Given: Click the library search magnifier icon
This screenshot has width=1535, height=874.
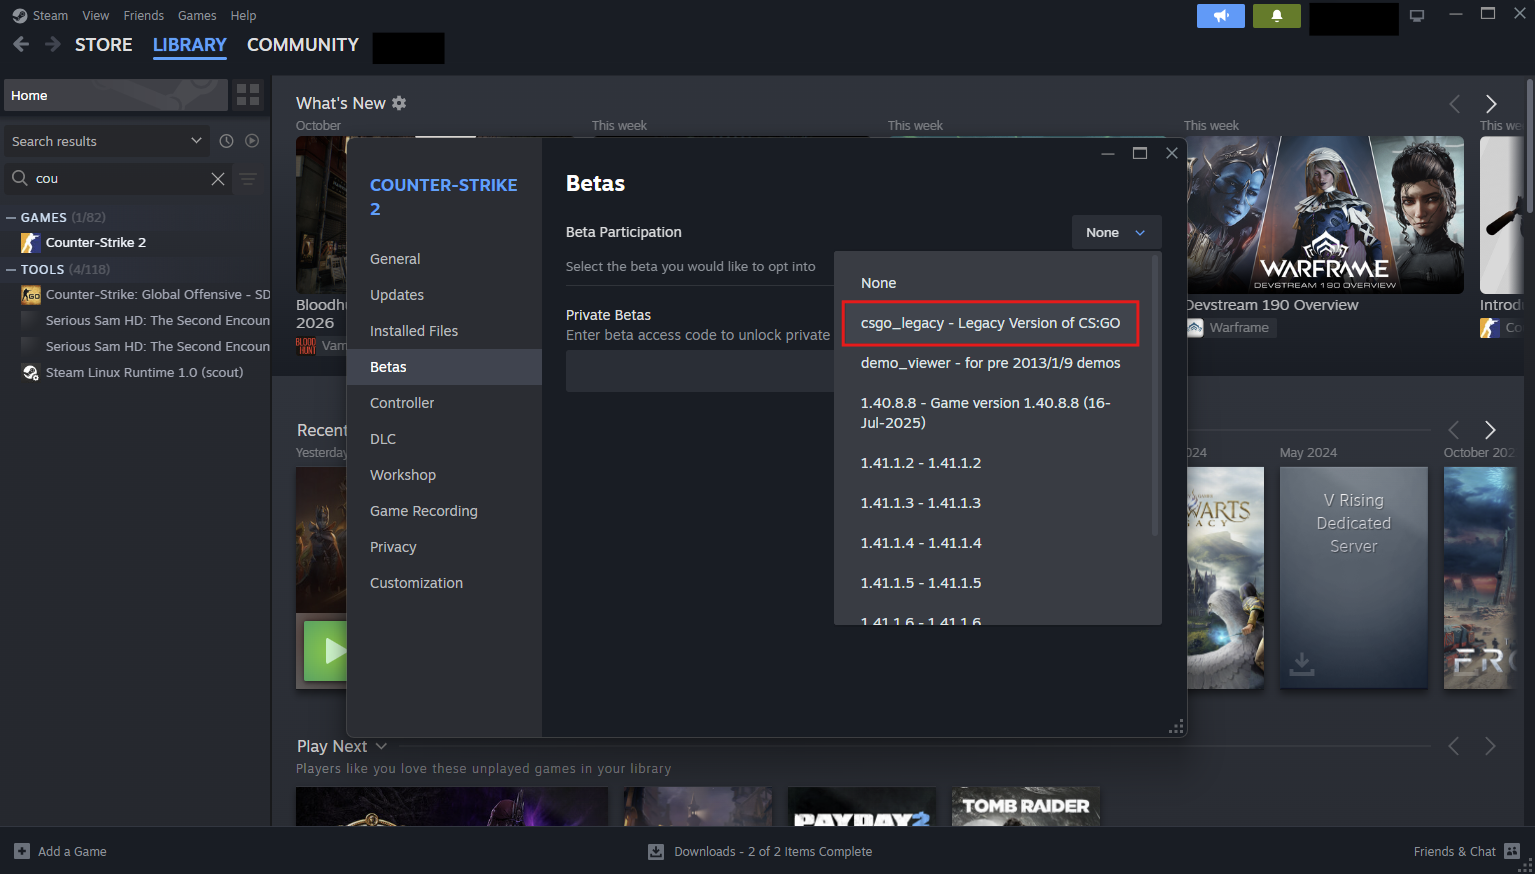Looking at the screenshot, I should click(20, 178).
